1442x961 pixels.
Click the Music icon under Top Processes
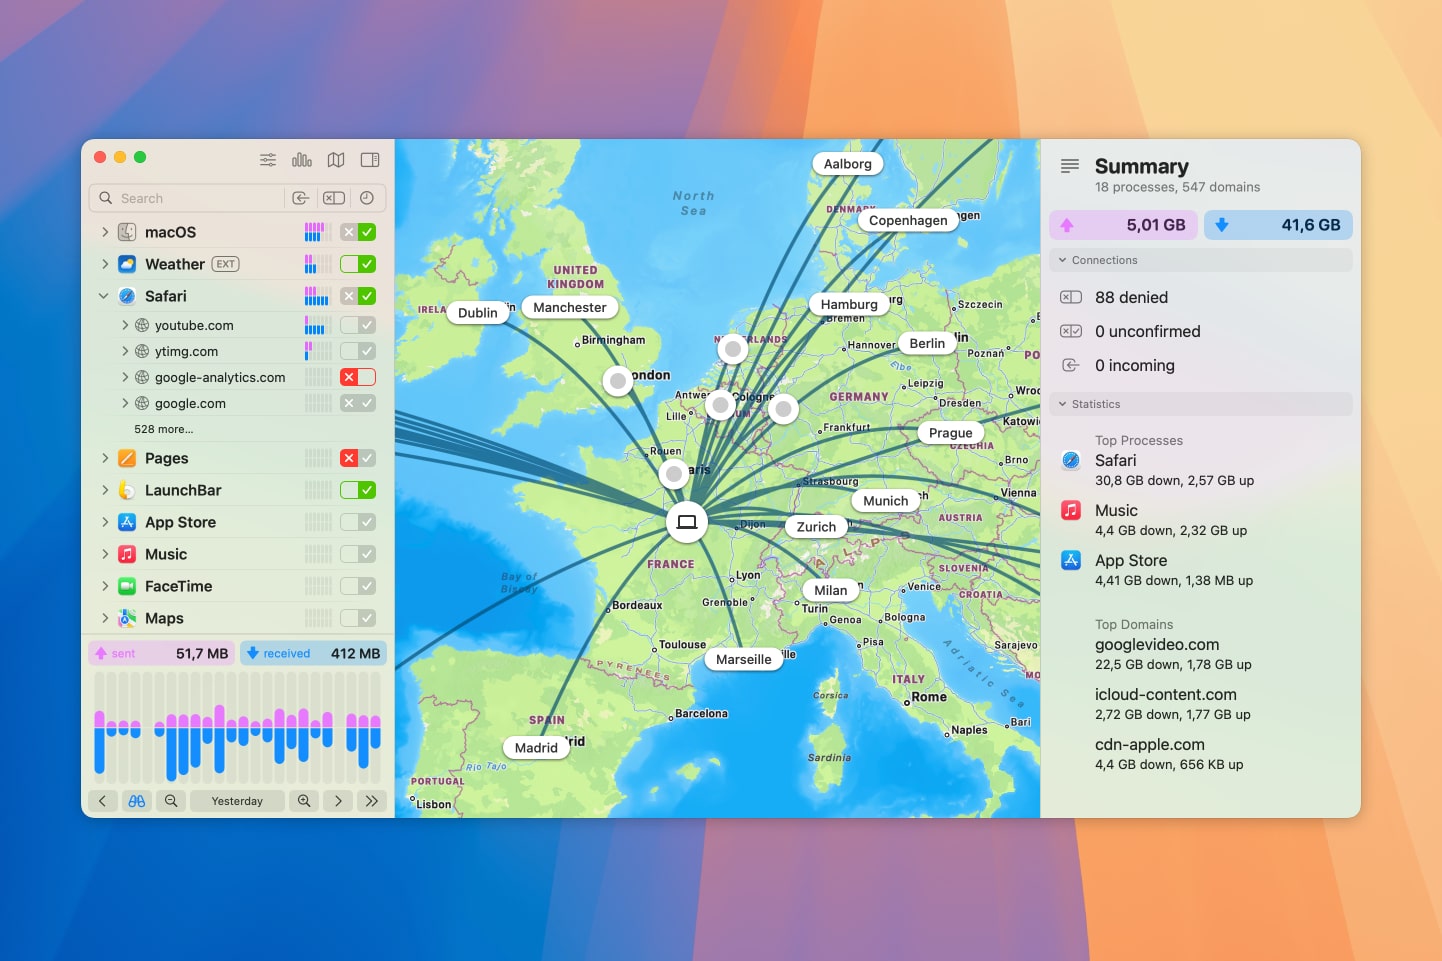coord(1071,510)
